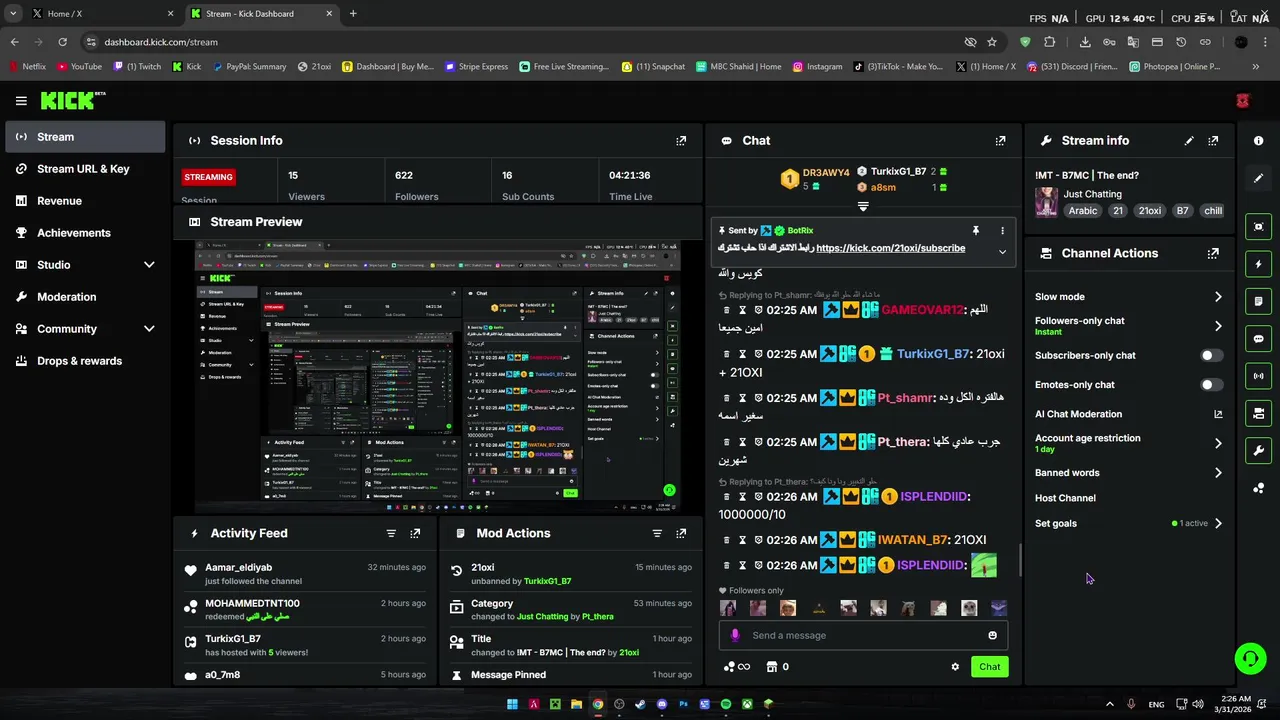Collapse the pinned BotRix message
This screenshot has width=1280, height=720.
coord(1002,252)
